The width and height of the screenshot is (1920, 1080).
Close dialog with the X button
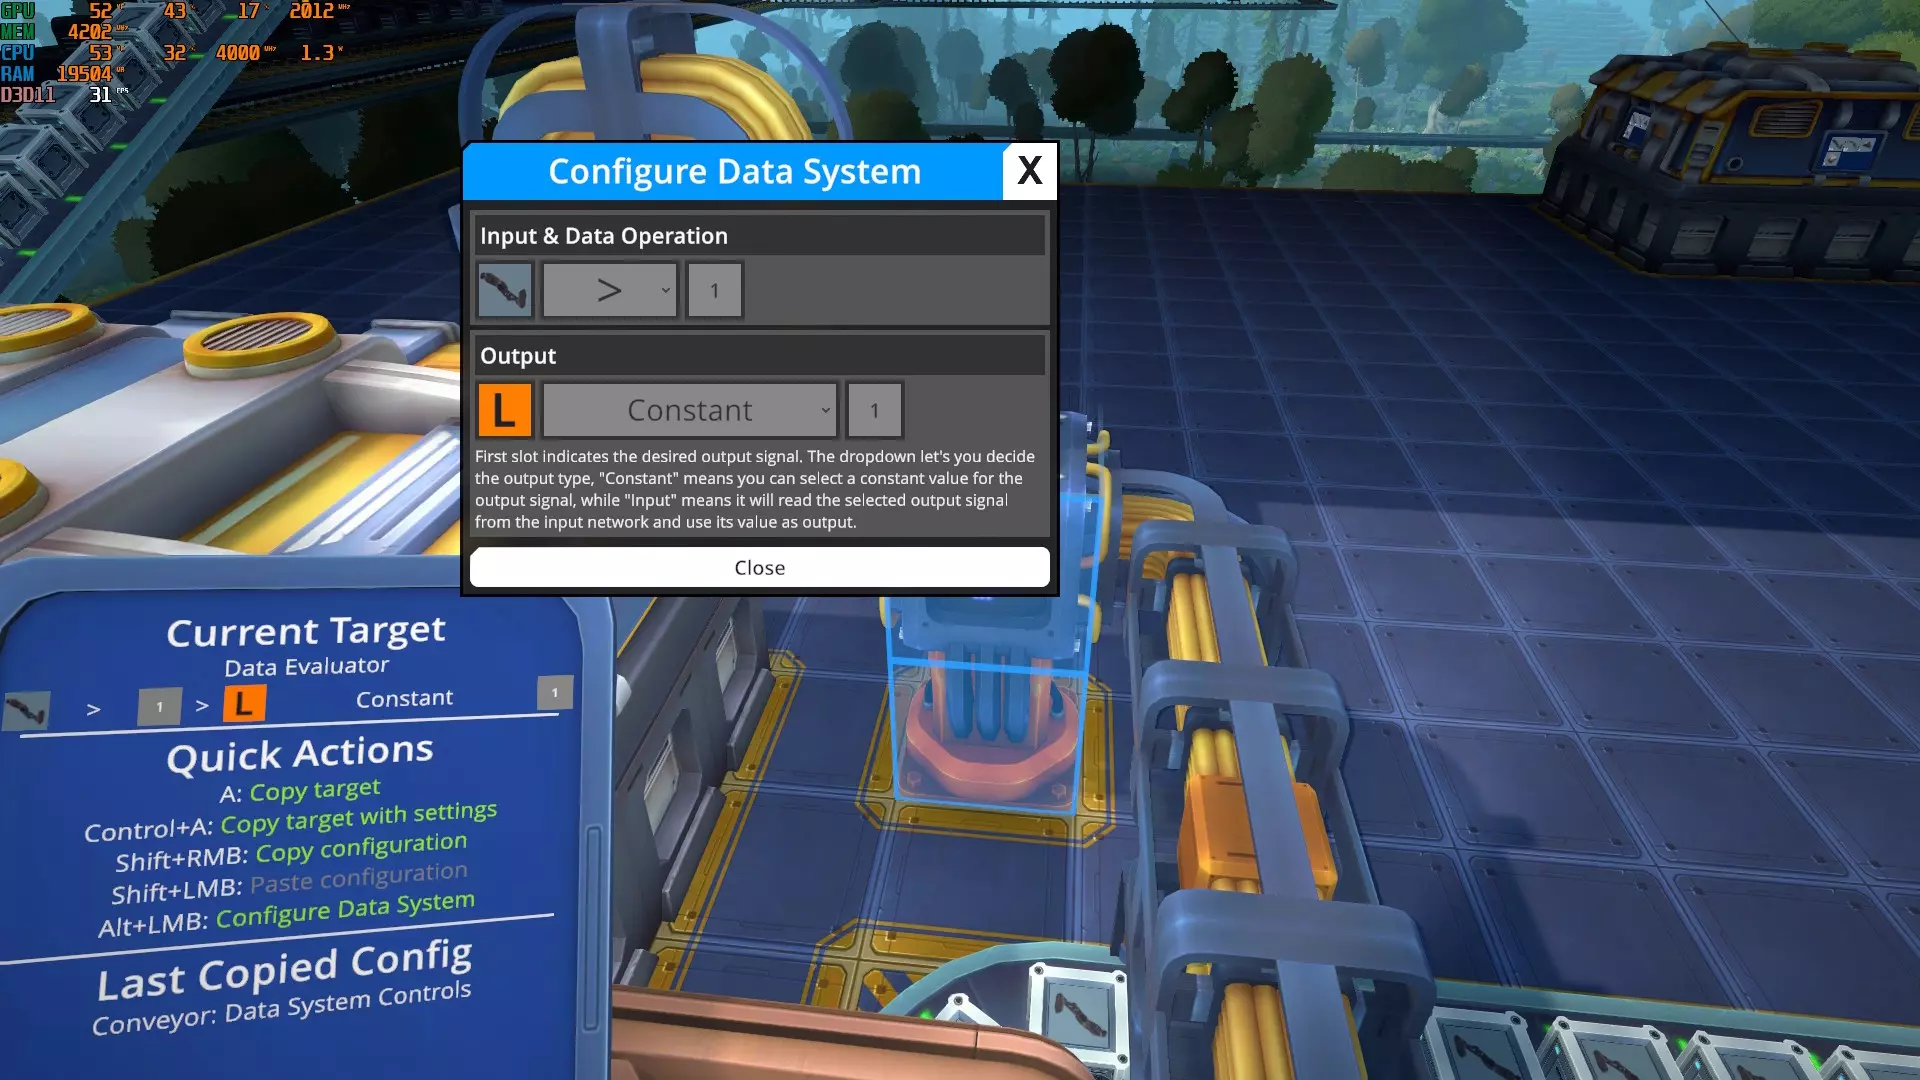pos(1029,171)
